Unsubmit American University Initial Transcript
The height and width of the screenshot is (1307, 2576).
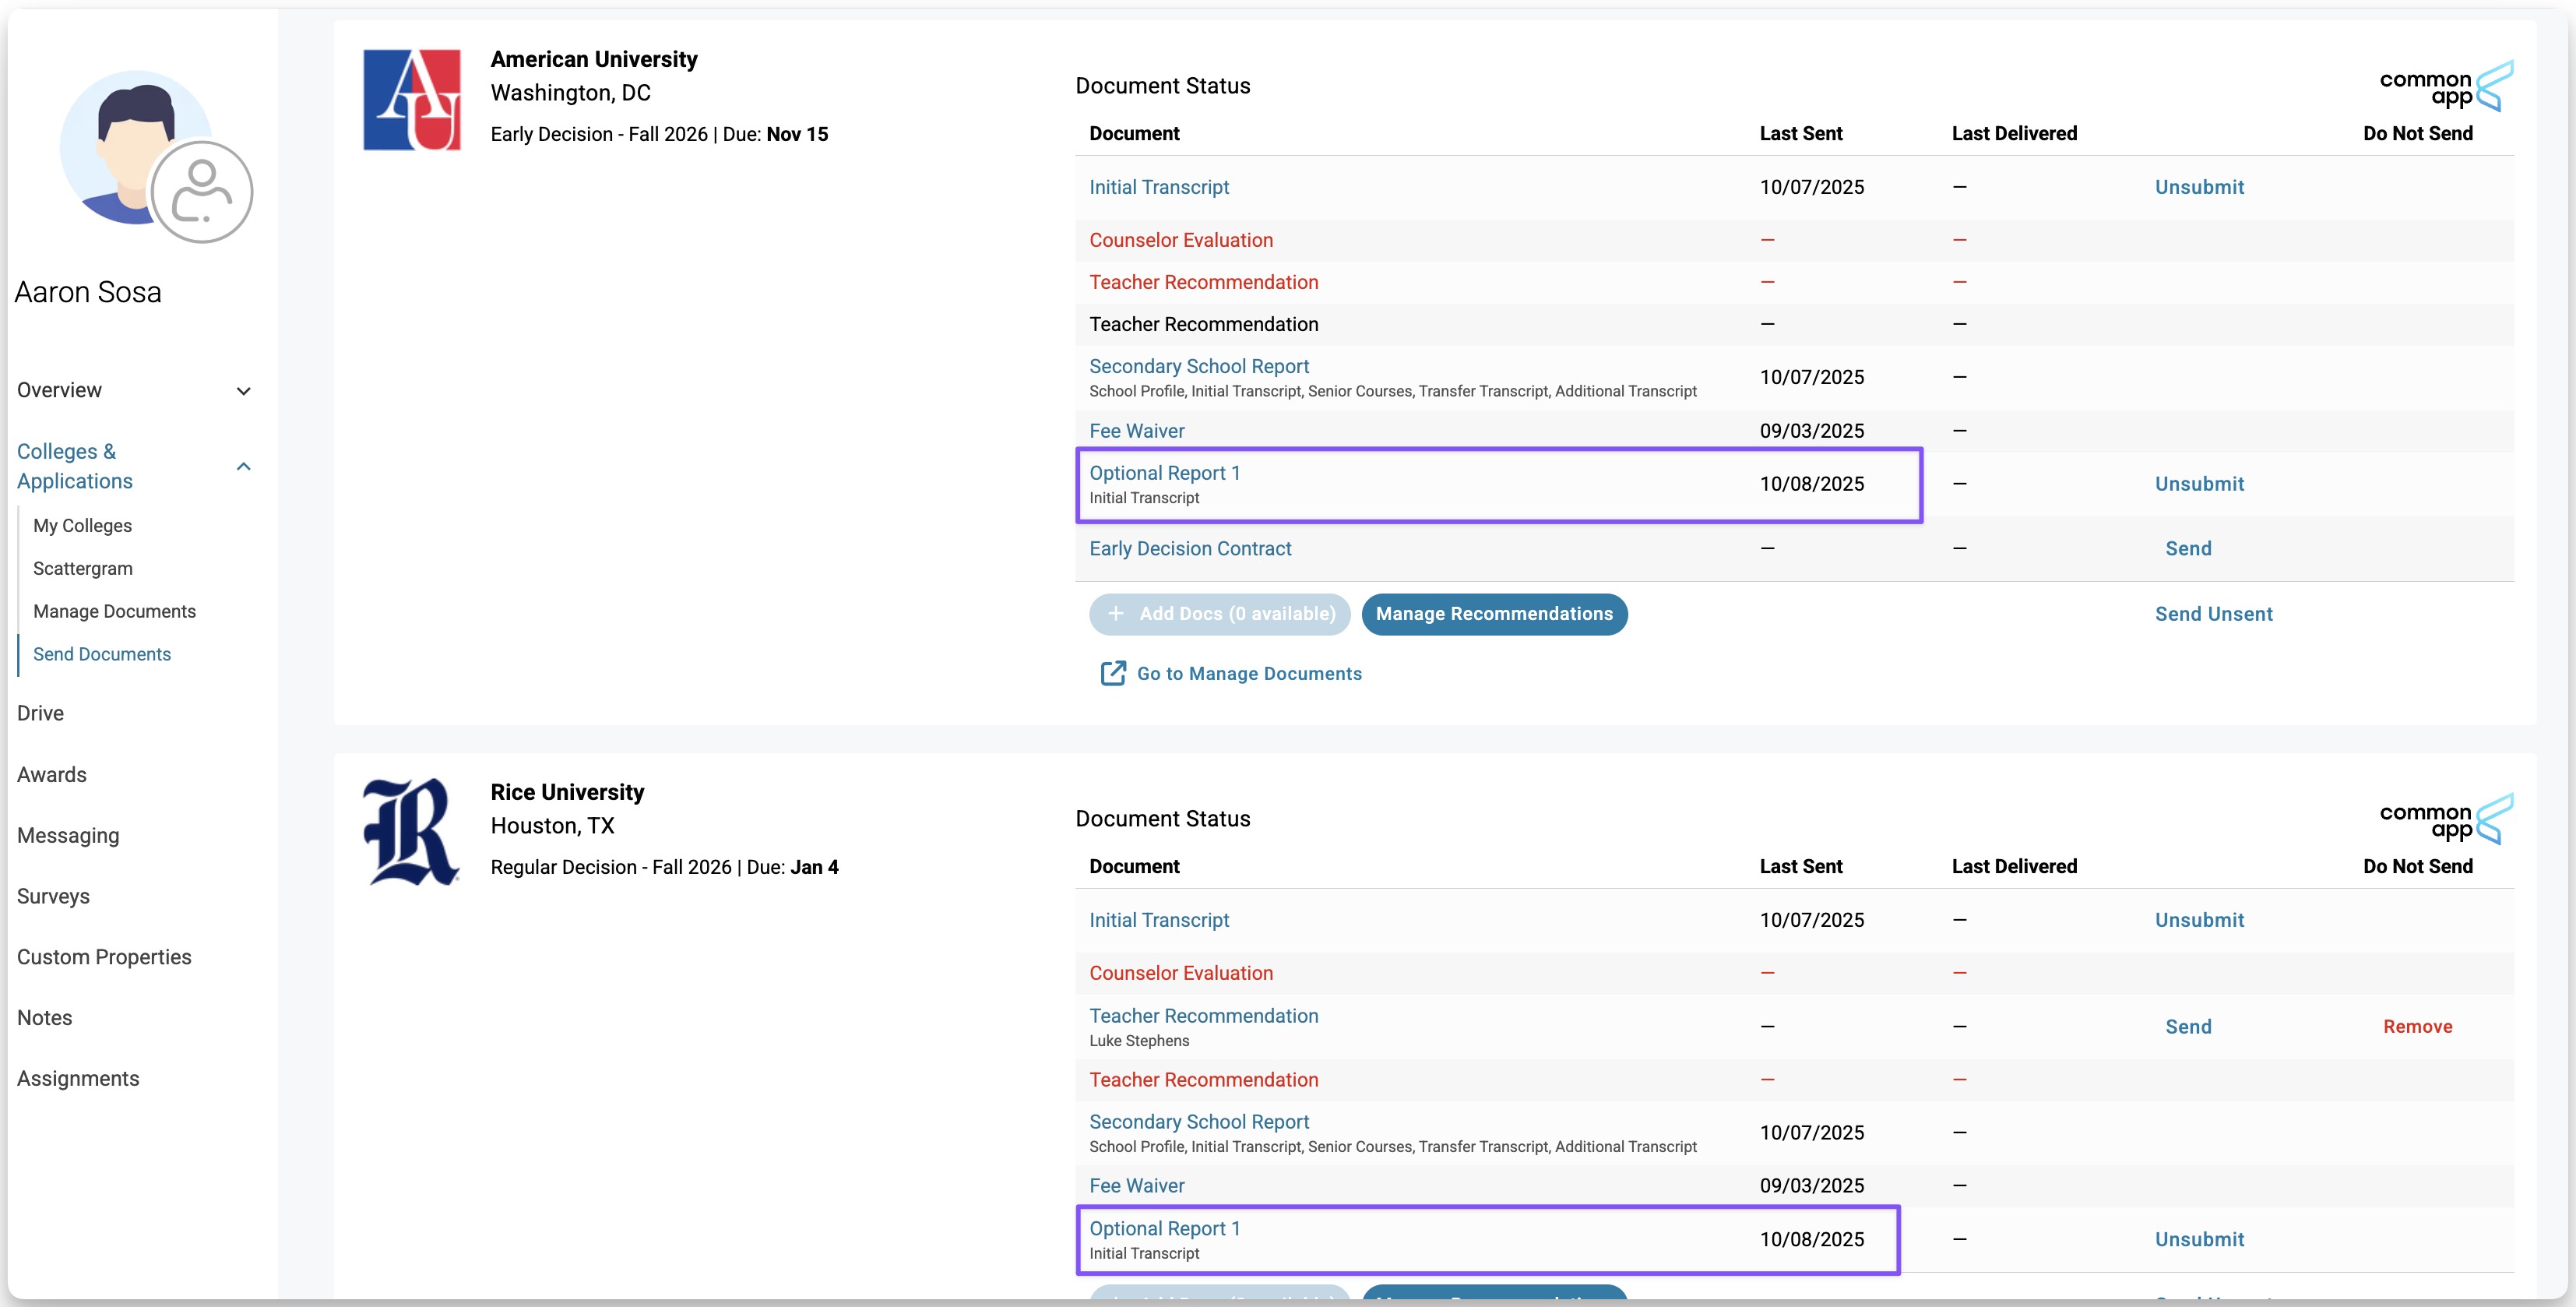coord(2198,187)
